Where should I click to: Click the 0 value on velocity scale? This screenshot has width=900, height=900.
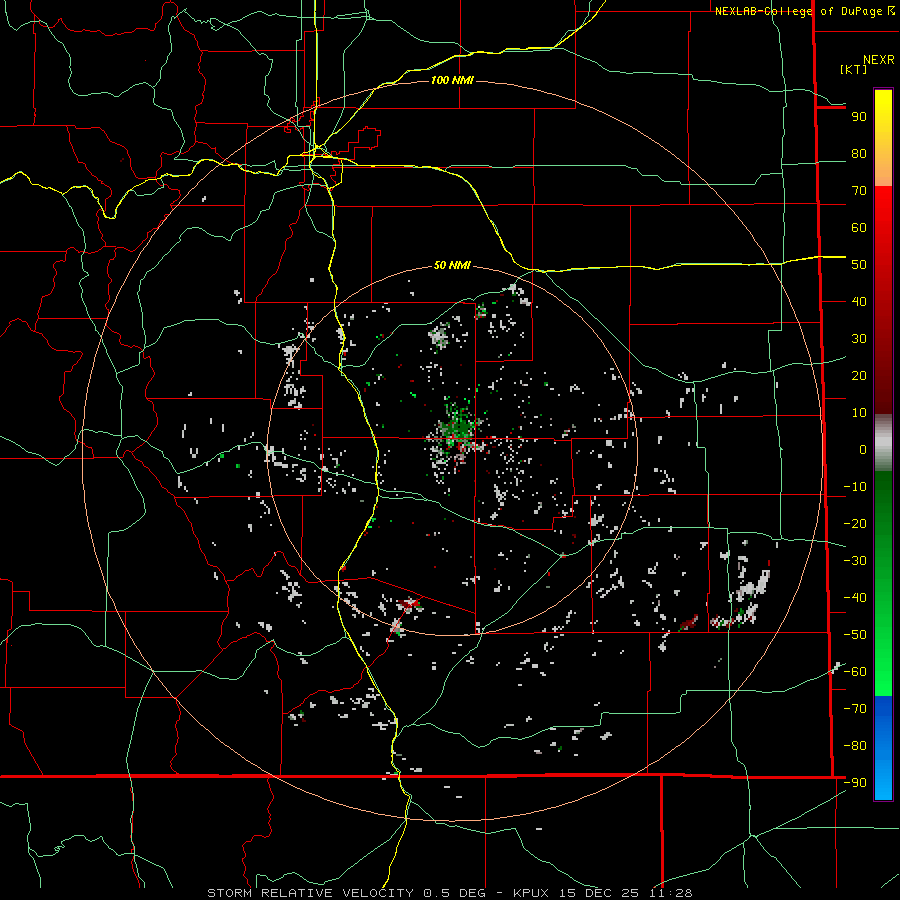863,450
